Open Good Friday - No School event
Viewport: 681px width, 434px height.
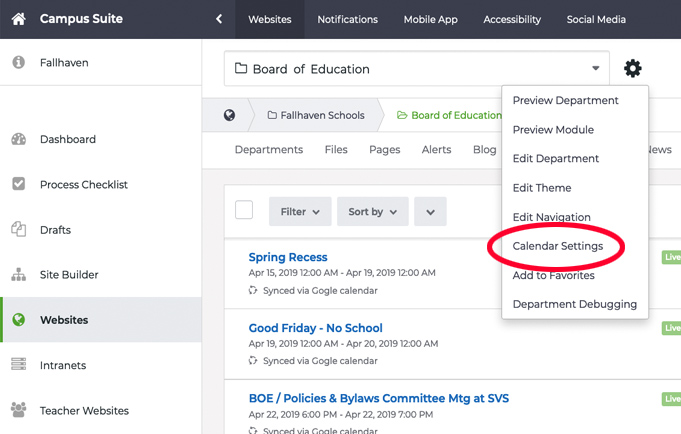[316, 328]
